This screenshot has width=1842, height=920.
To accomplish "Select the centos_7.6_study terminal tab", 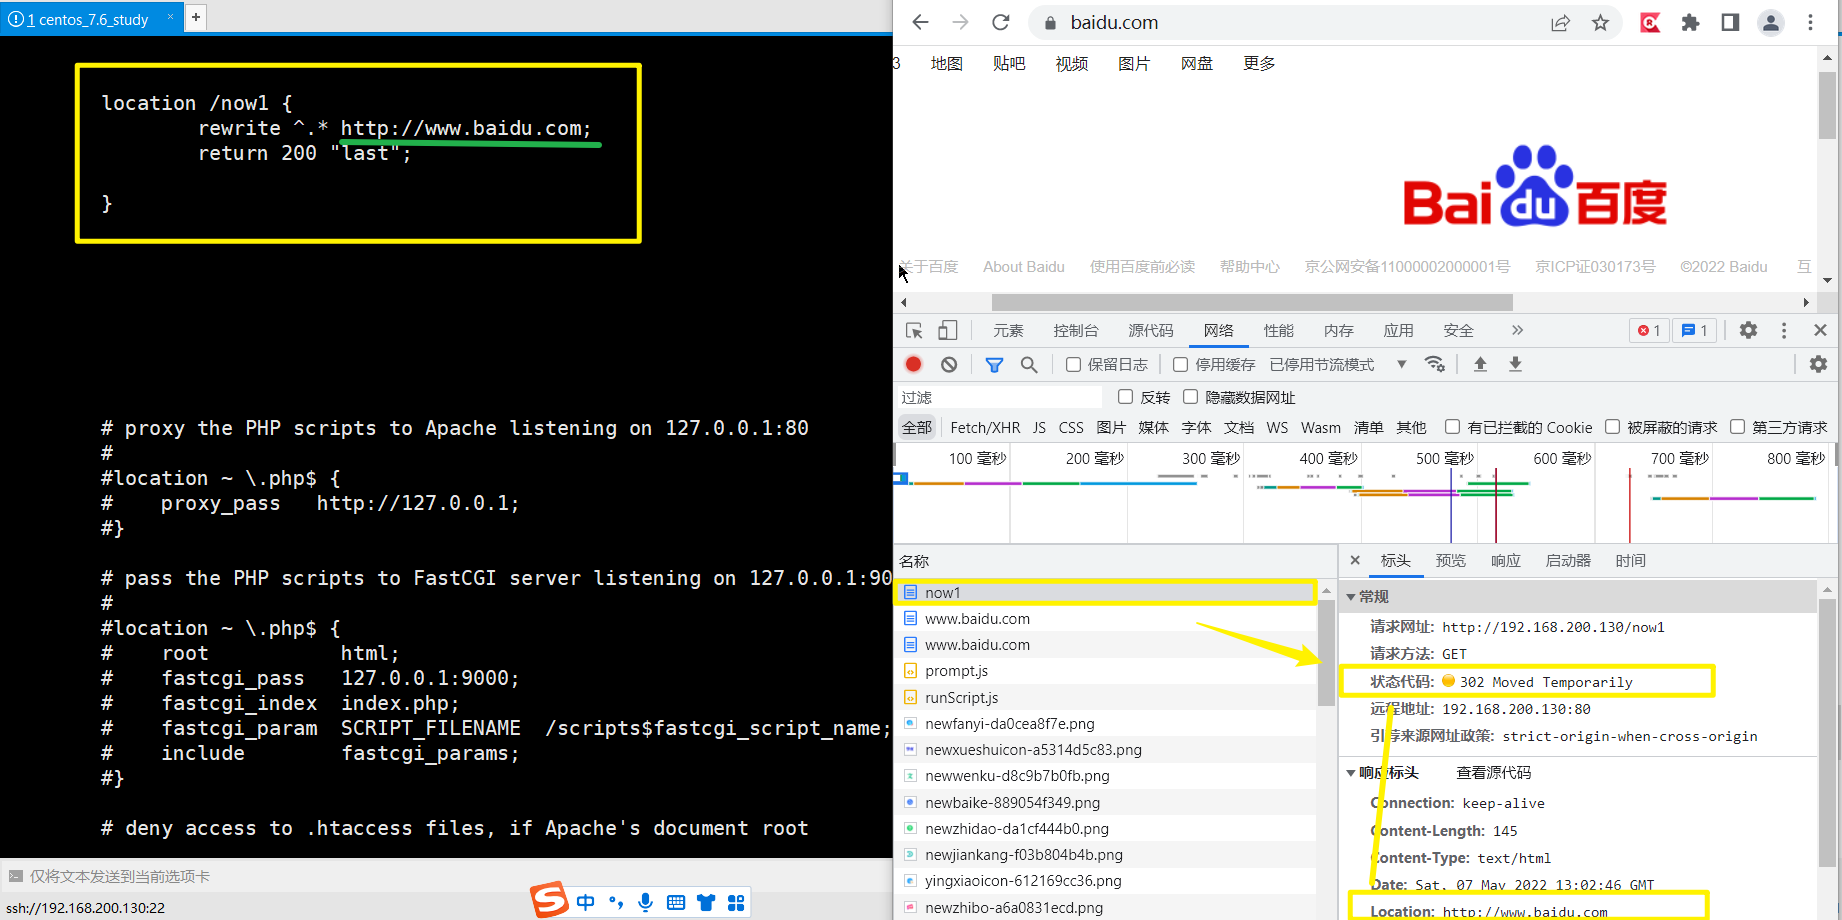I will [x=91, y=19].
